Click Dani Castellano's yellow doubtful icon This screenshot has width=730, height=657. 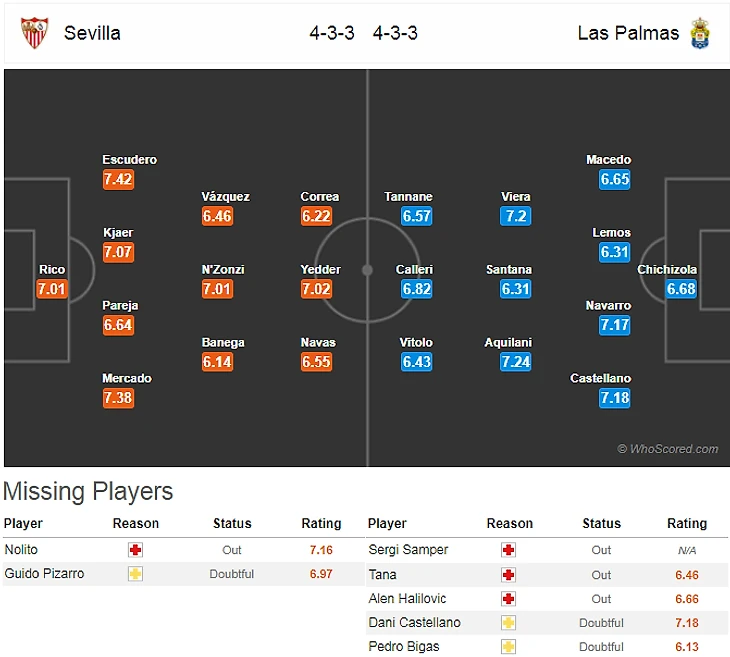[510, 623]
